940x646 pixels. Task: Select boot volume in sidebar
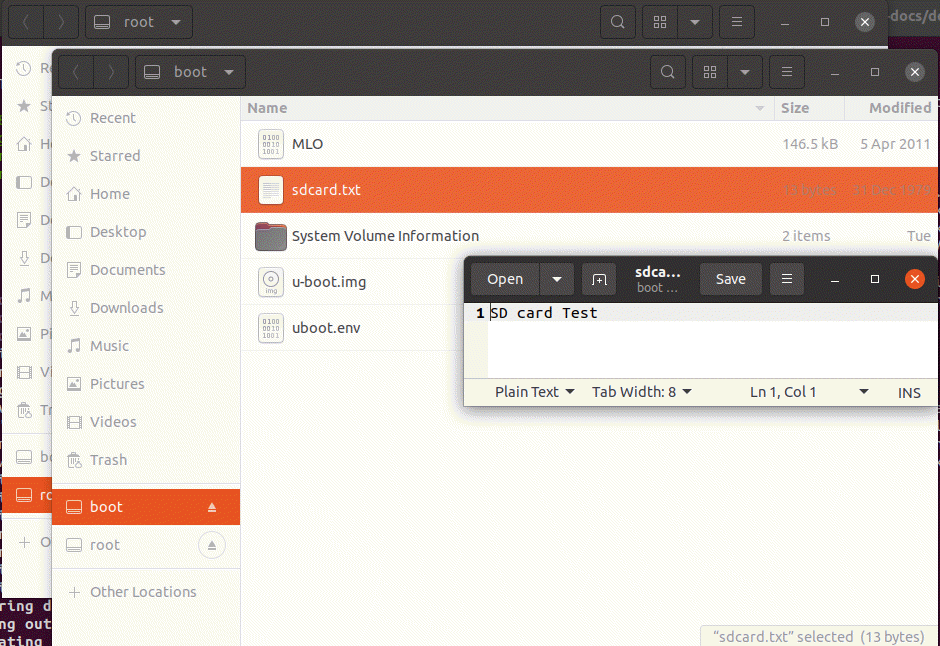[146, 507]
